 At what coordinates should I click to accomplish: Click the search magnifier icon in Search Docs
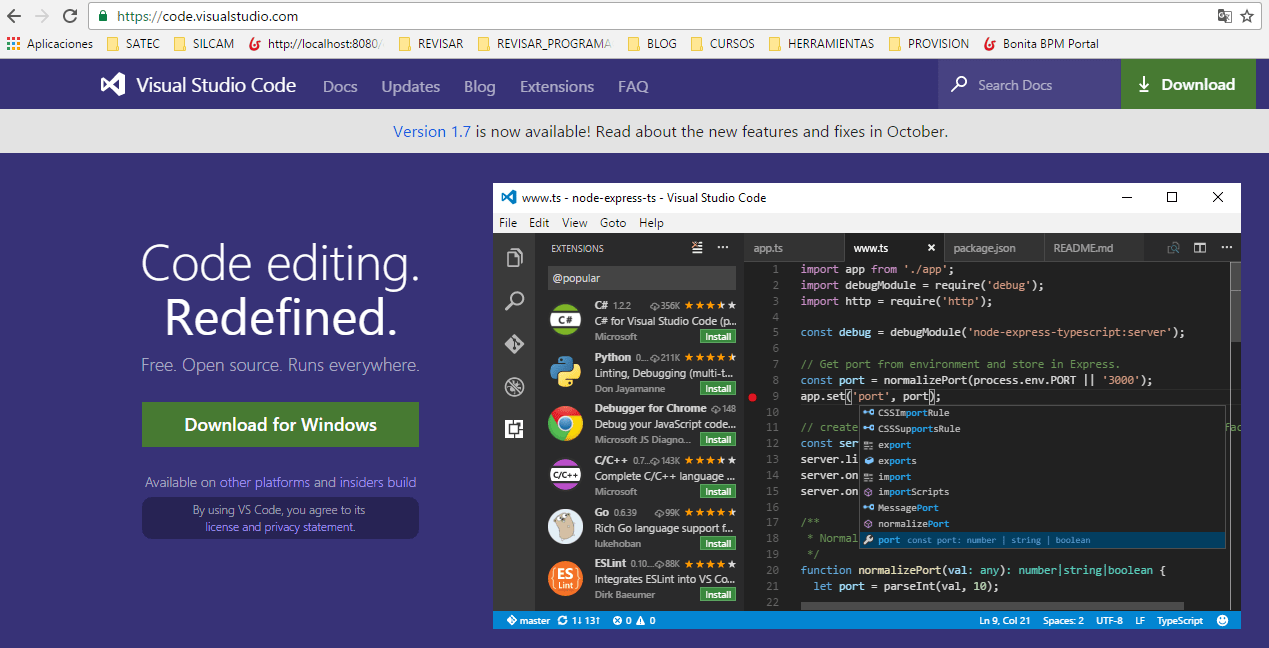coord(959,85)
